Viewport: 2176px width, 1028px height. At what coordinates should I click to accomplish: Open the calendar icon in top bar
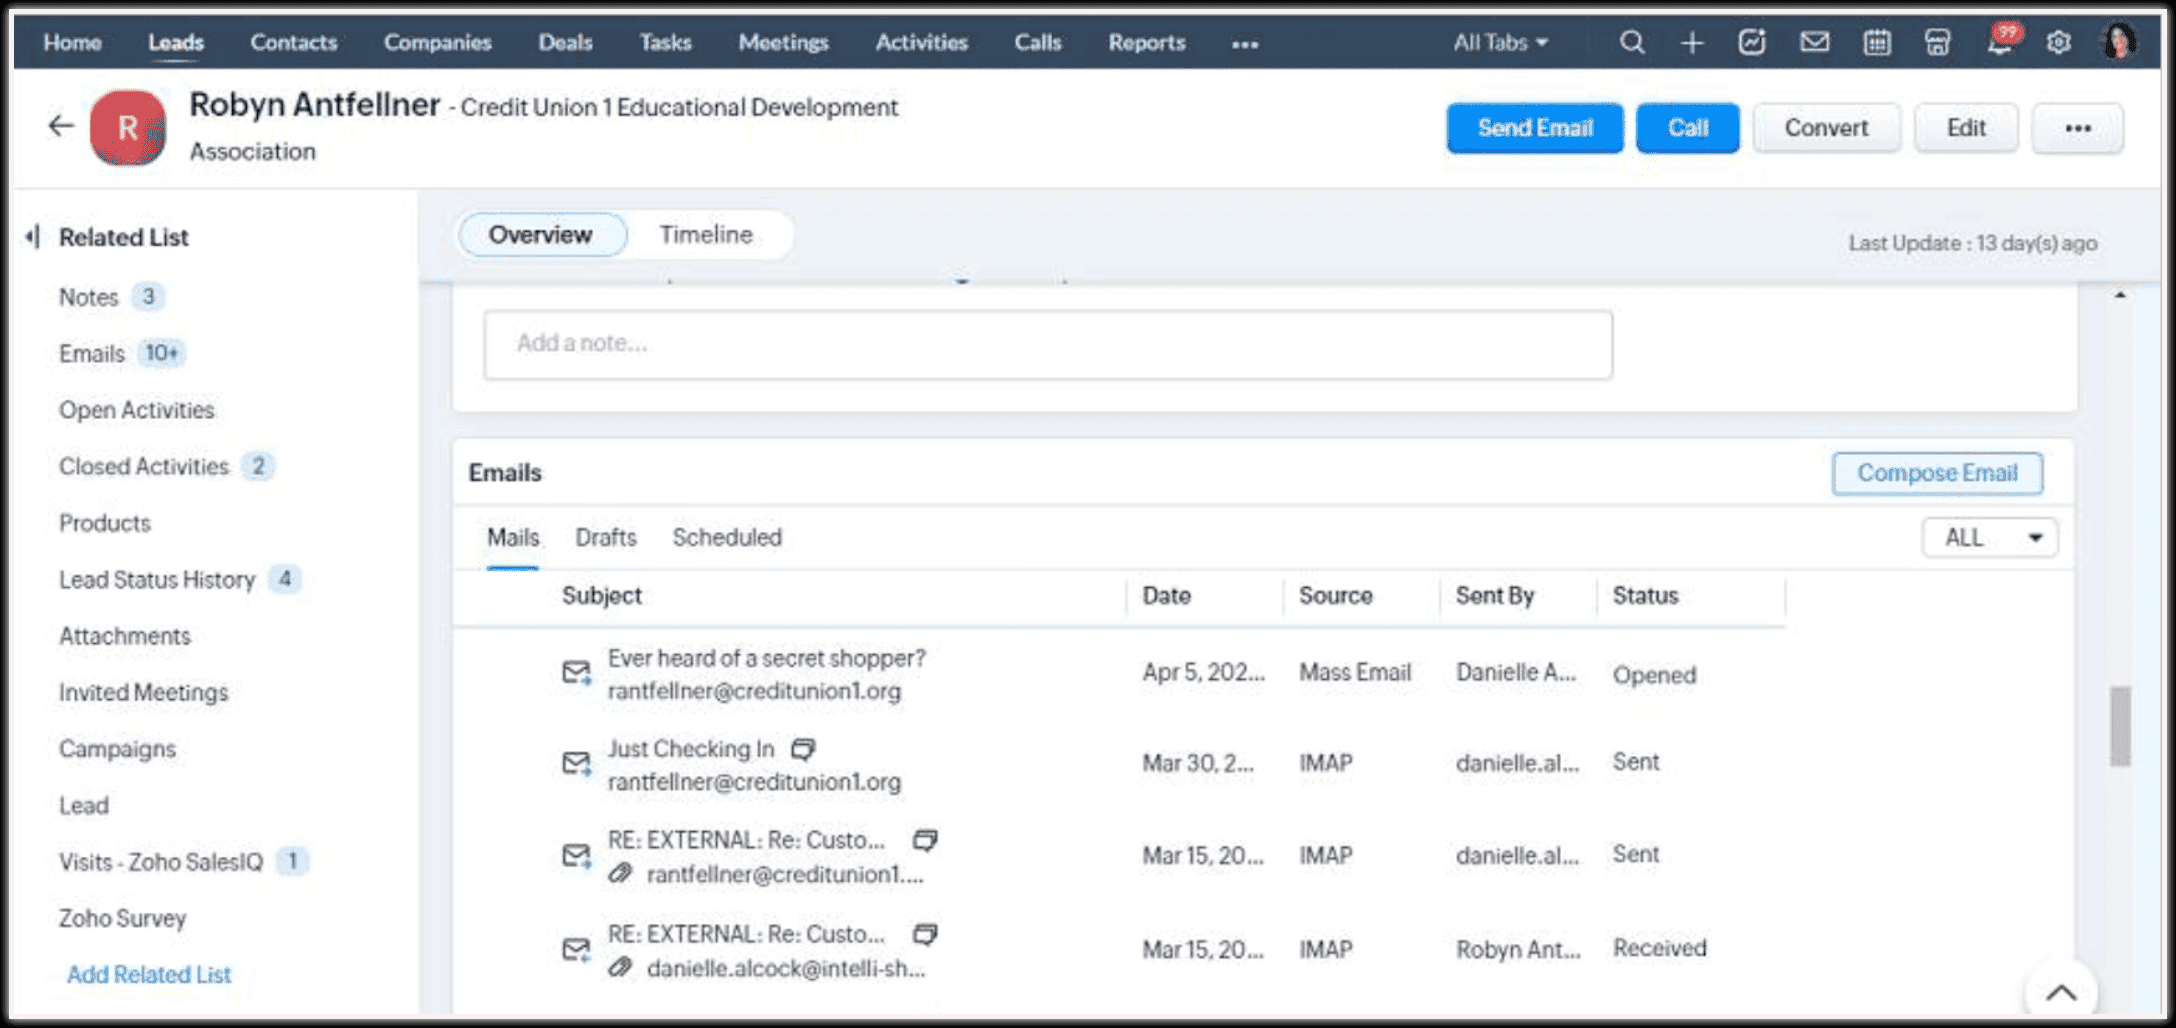[x=1877, y=42]
